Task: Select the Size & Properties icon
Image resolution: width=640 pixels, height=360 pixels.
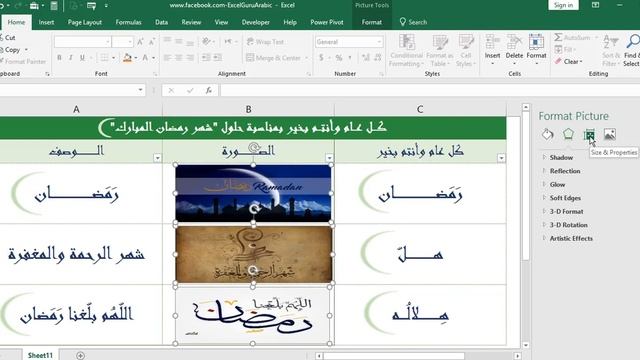Action: (x=589, y=134)
